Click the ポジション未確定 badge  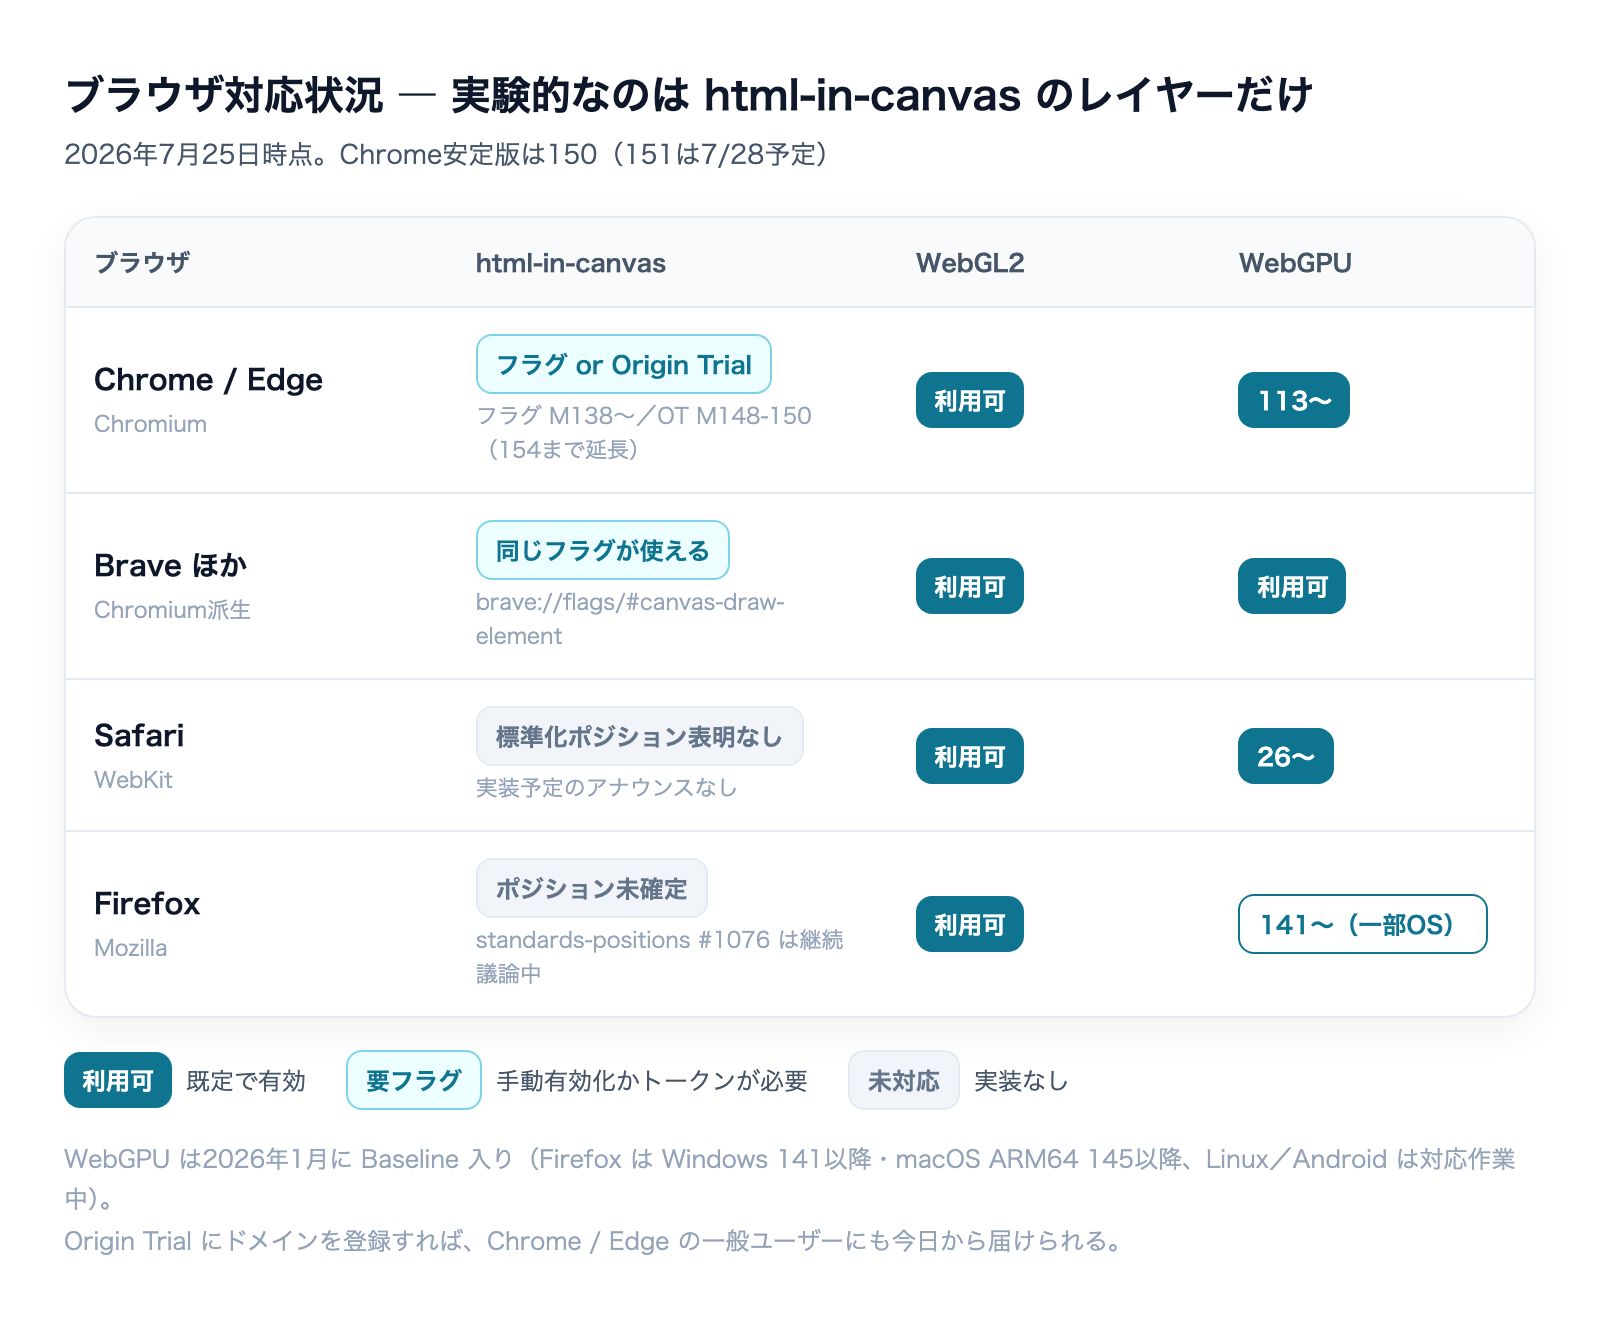click(592, 888)
